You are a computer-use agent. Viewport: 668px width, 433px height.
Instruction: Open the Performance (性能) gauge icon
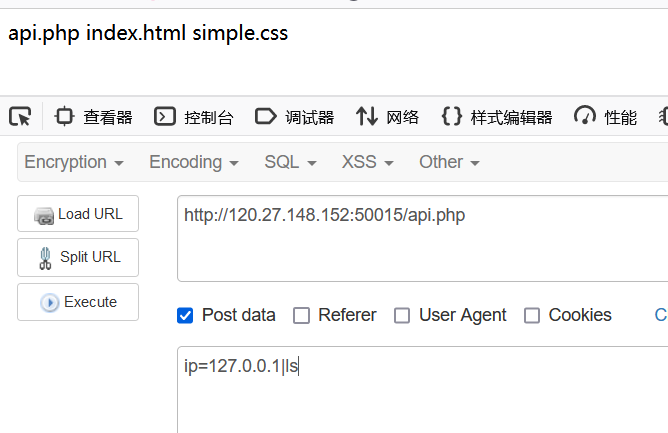point(584,115)
